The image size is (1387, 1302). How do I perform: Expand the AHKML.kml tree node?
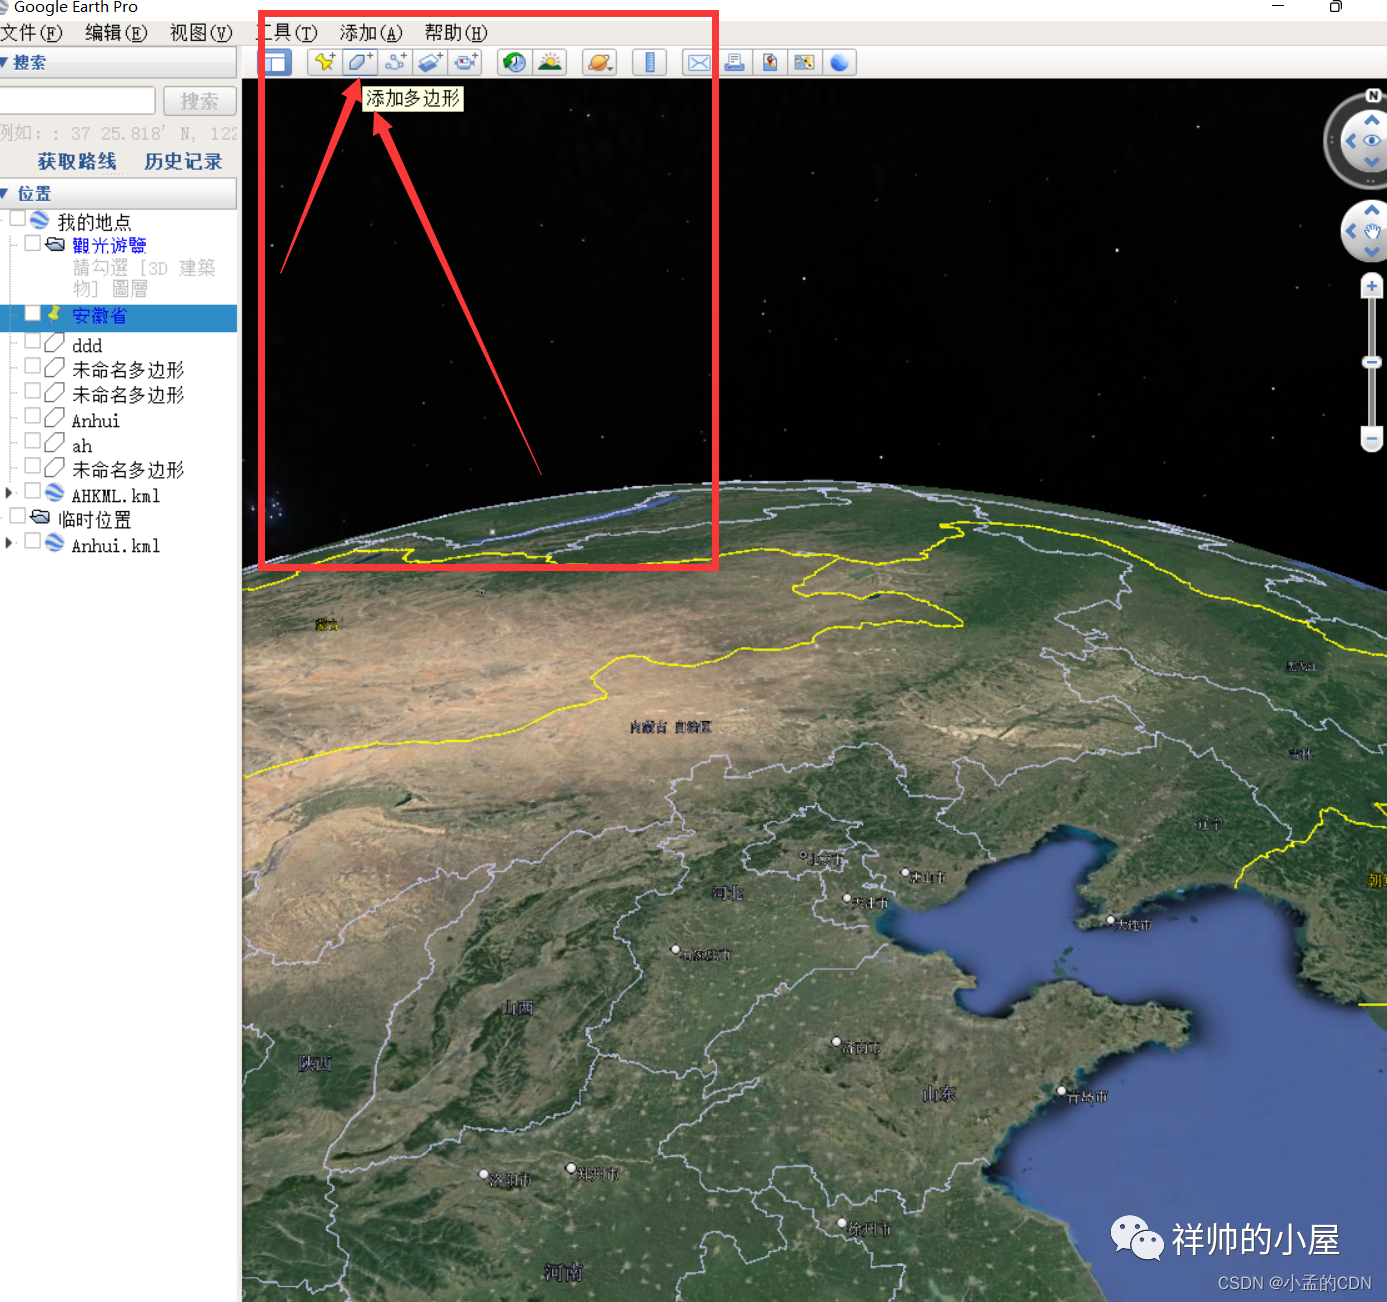point(9,492)
